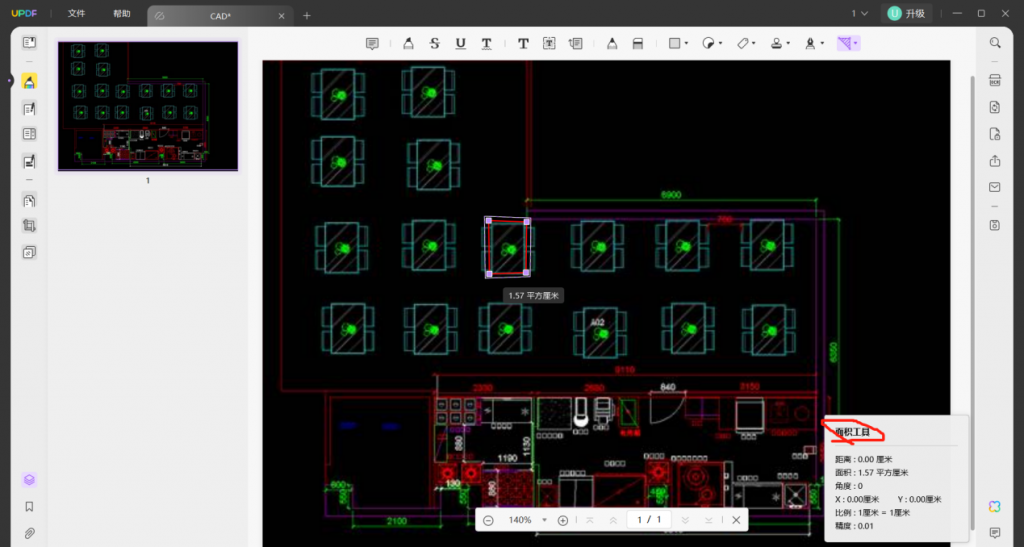Open the 140% zoom level dropdown
The height and width of the screenshot is (547, 1024).
[x=544, y=520]
